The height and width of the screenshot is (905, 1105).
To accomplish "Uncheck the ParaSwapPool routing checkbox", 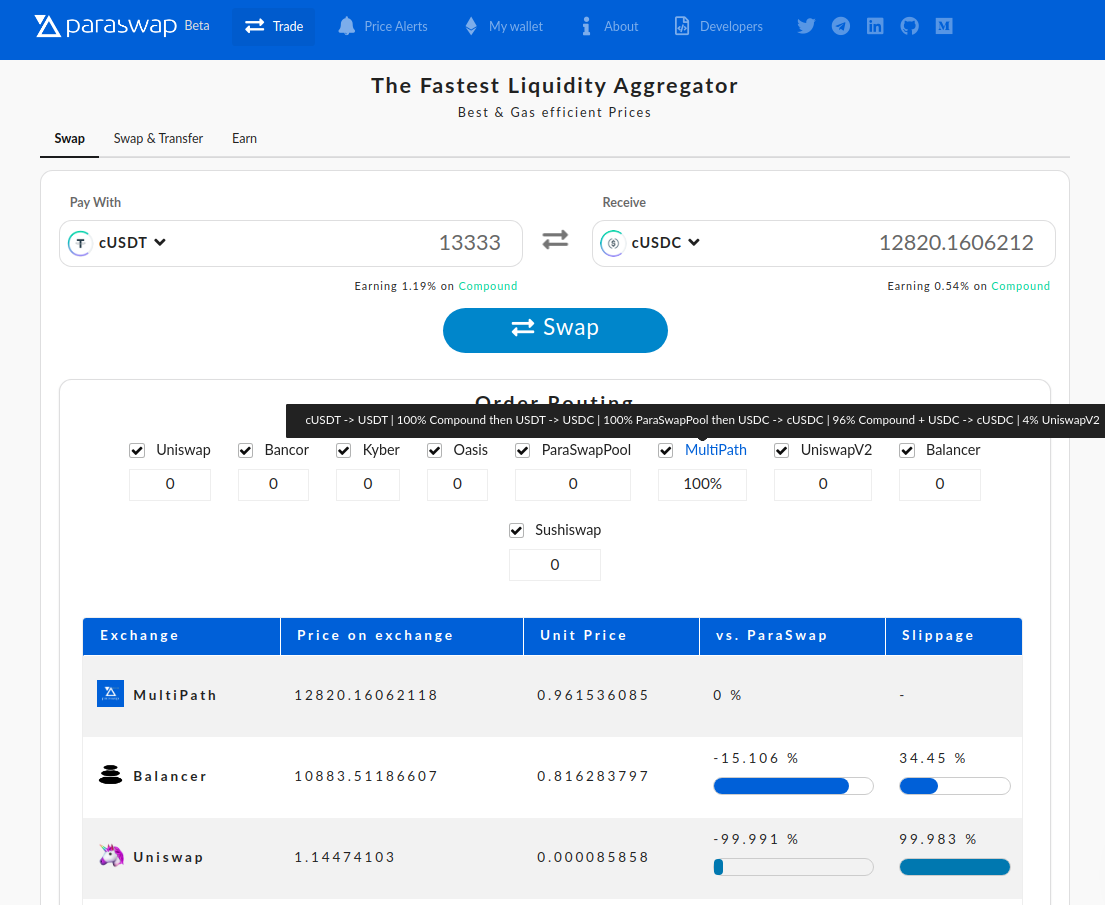I will [522, 450].
